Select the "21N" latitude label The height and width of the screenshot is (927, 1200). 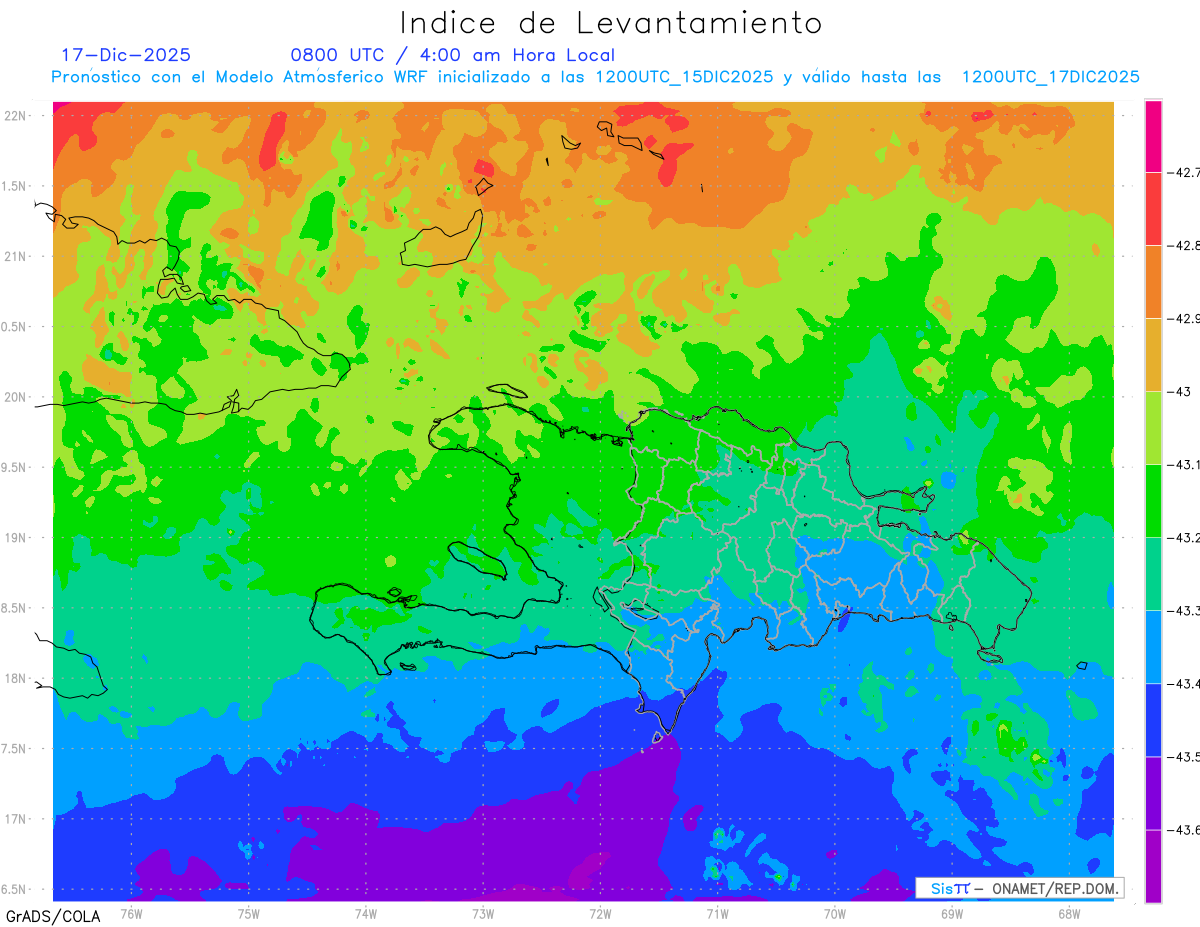pyautogui.click(x=17, y=256)
